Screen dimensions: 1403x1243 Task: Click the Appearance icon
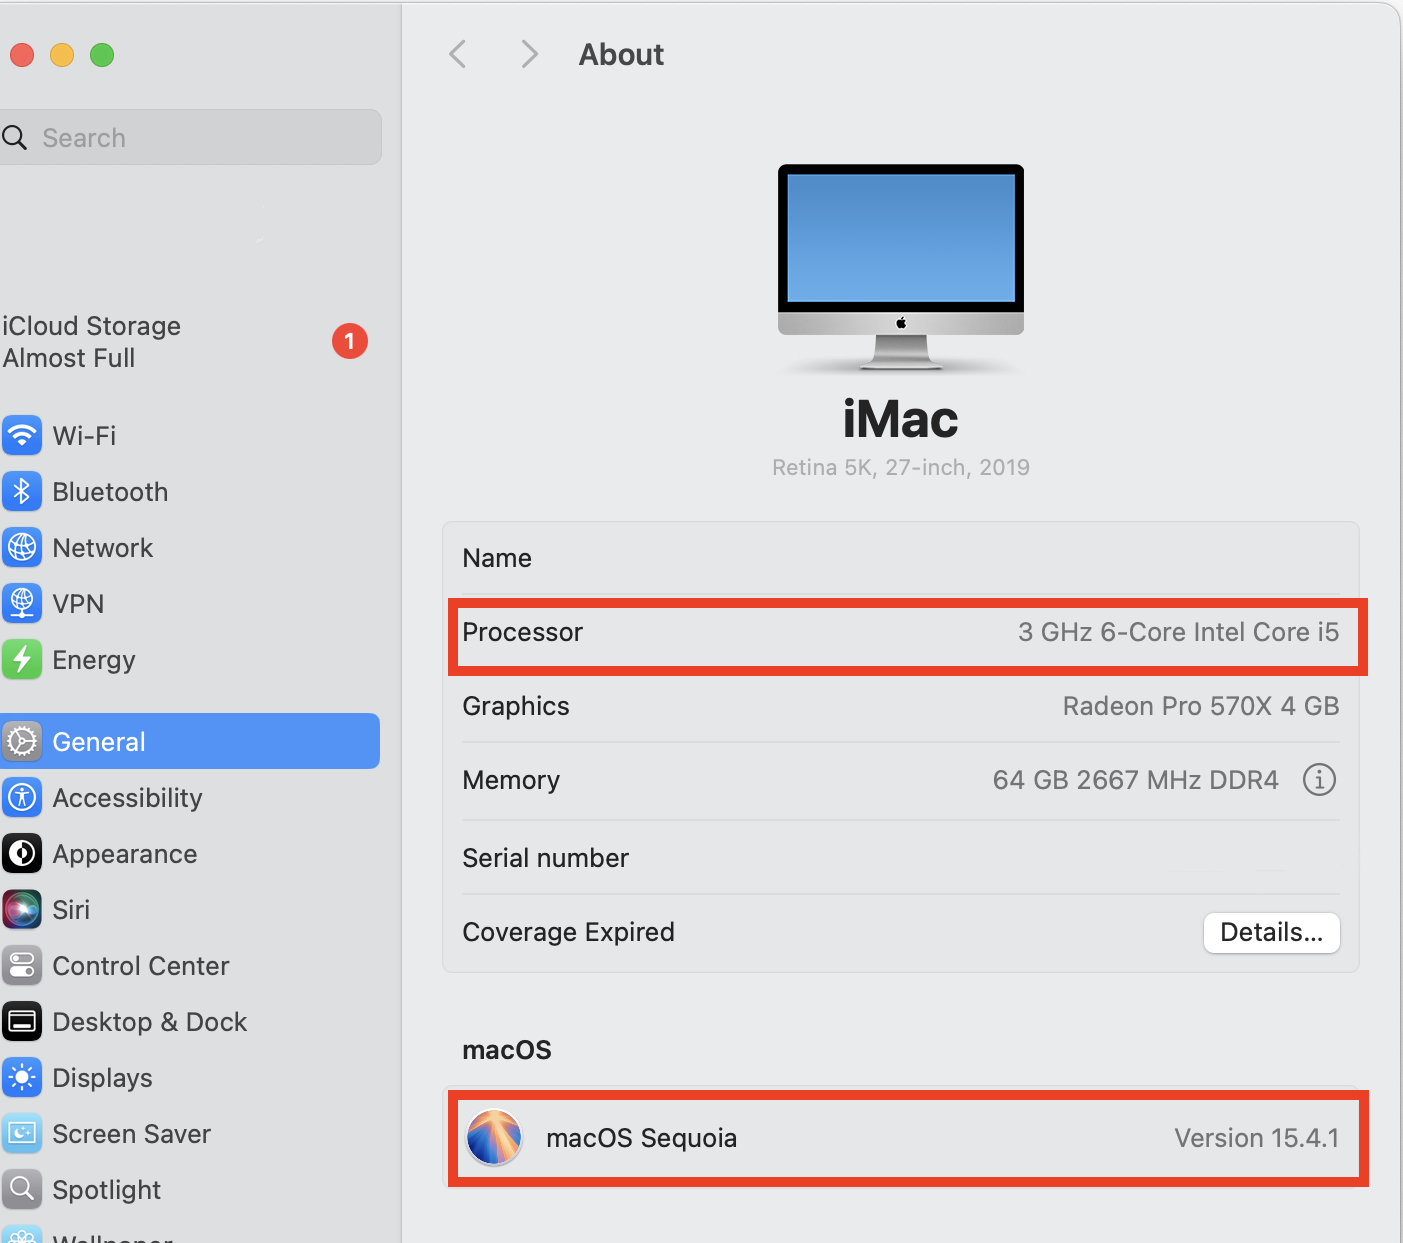click(x=22, y=853)
